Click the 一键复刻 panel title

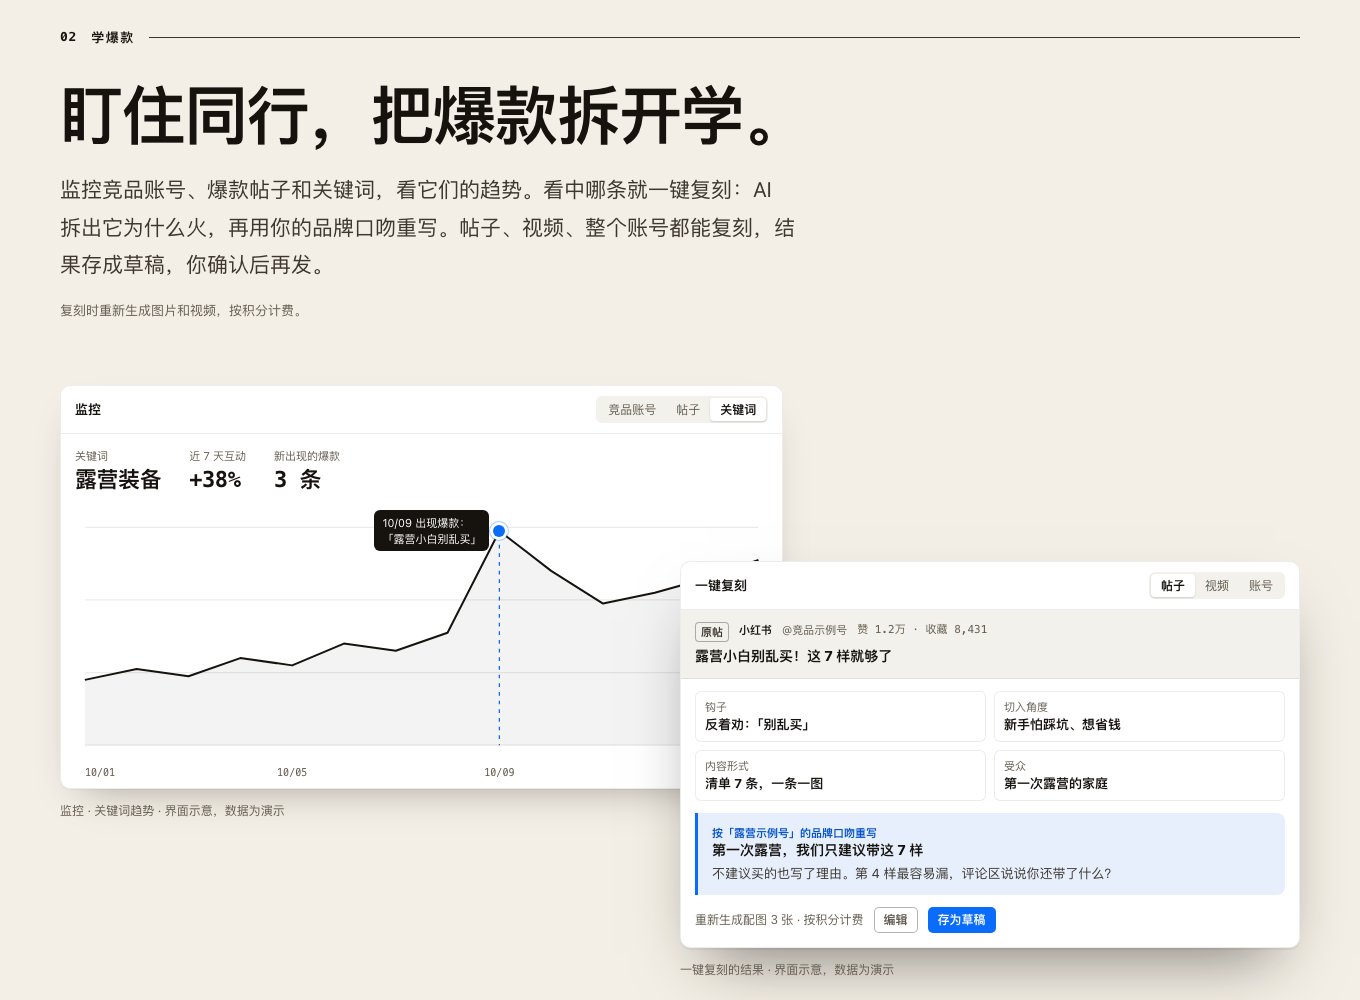point(721,586)
